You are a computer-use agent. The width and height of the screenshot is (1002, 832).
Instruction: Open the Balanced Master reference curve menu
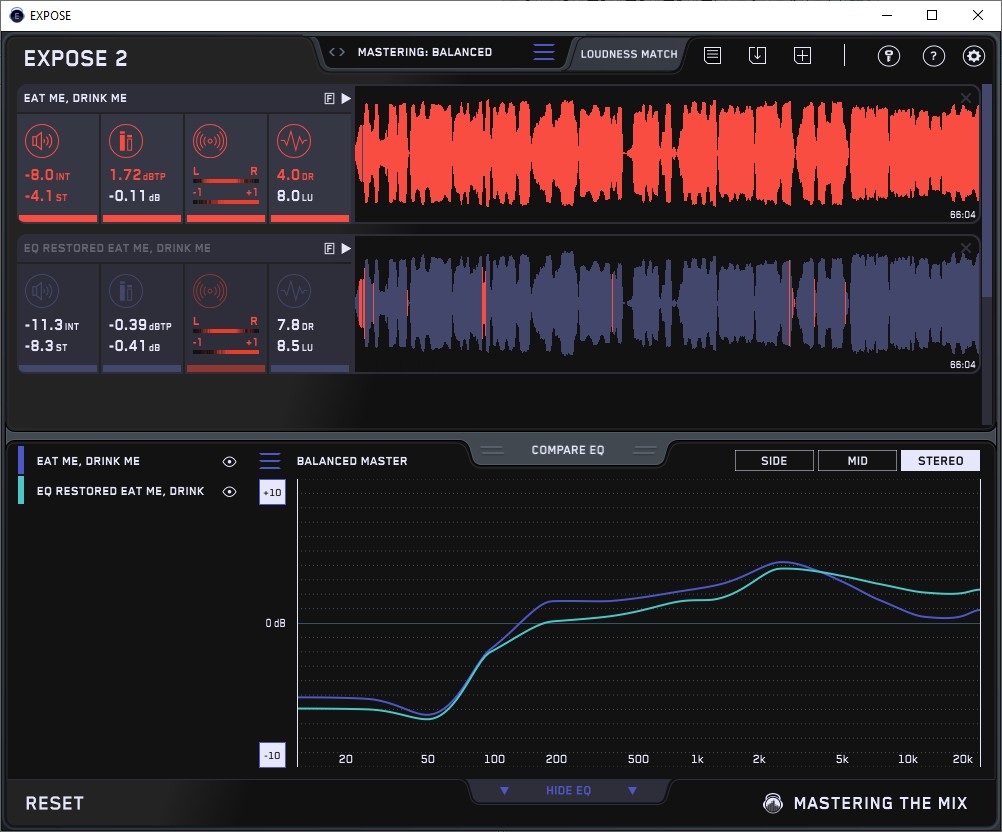270,461
